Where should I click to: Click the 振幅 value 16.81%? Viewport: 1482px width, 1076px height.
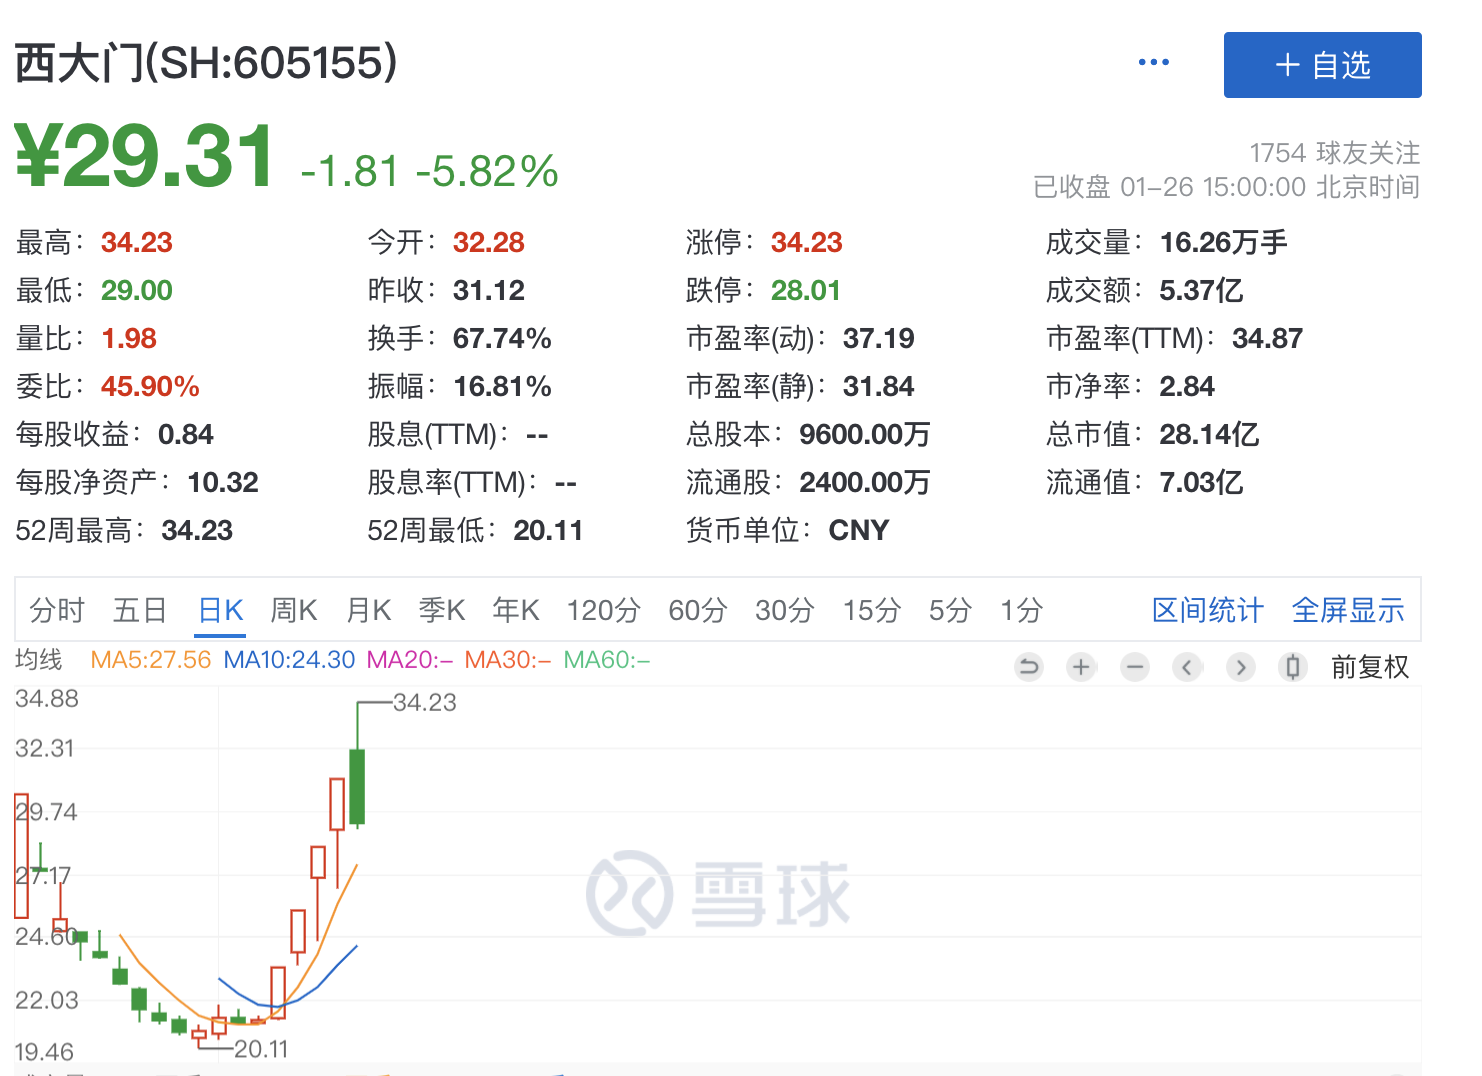[502, 386]
